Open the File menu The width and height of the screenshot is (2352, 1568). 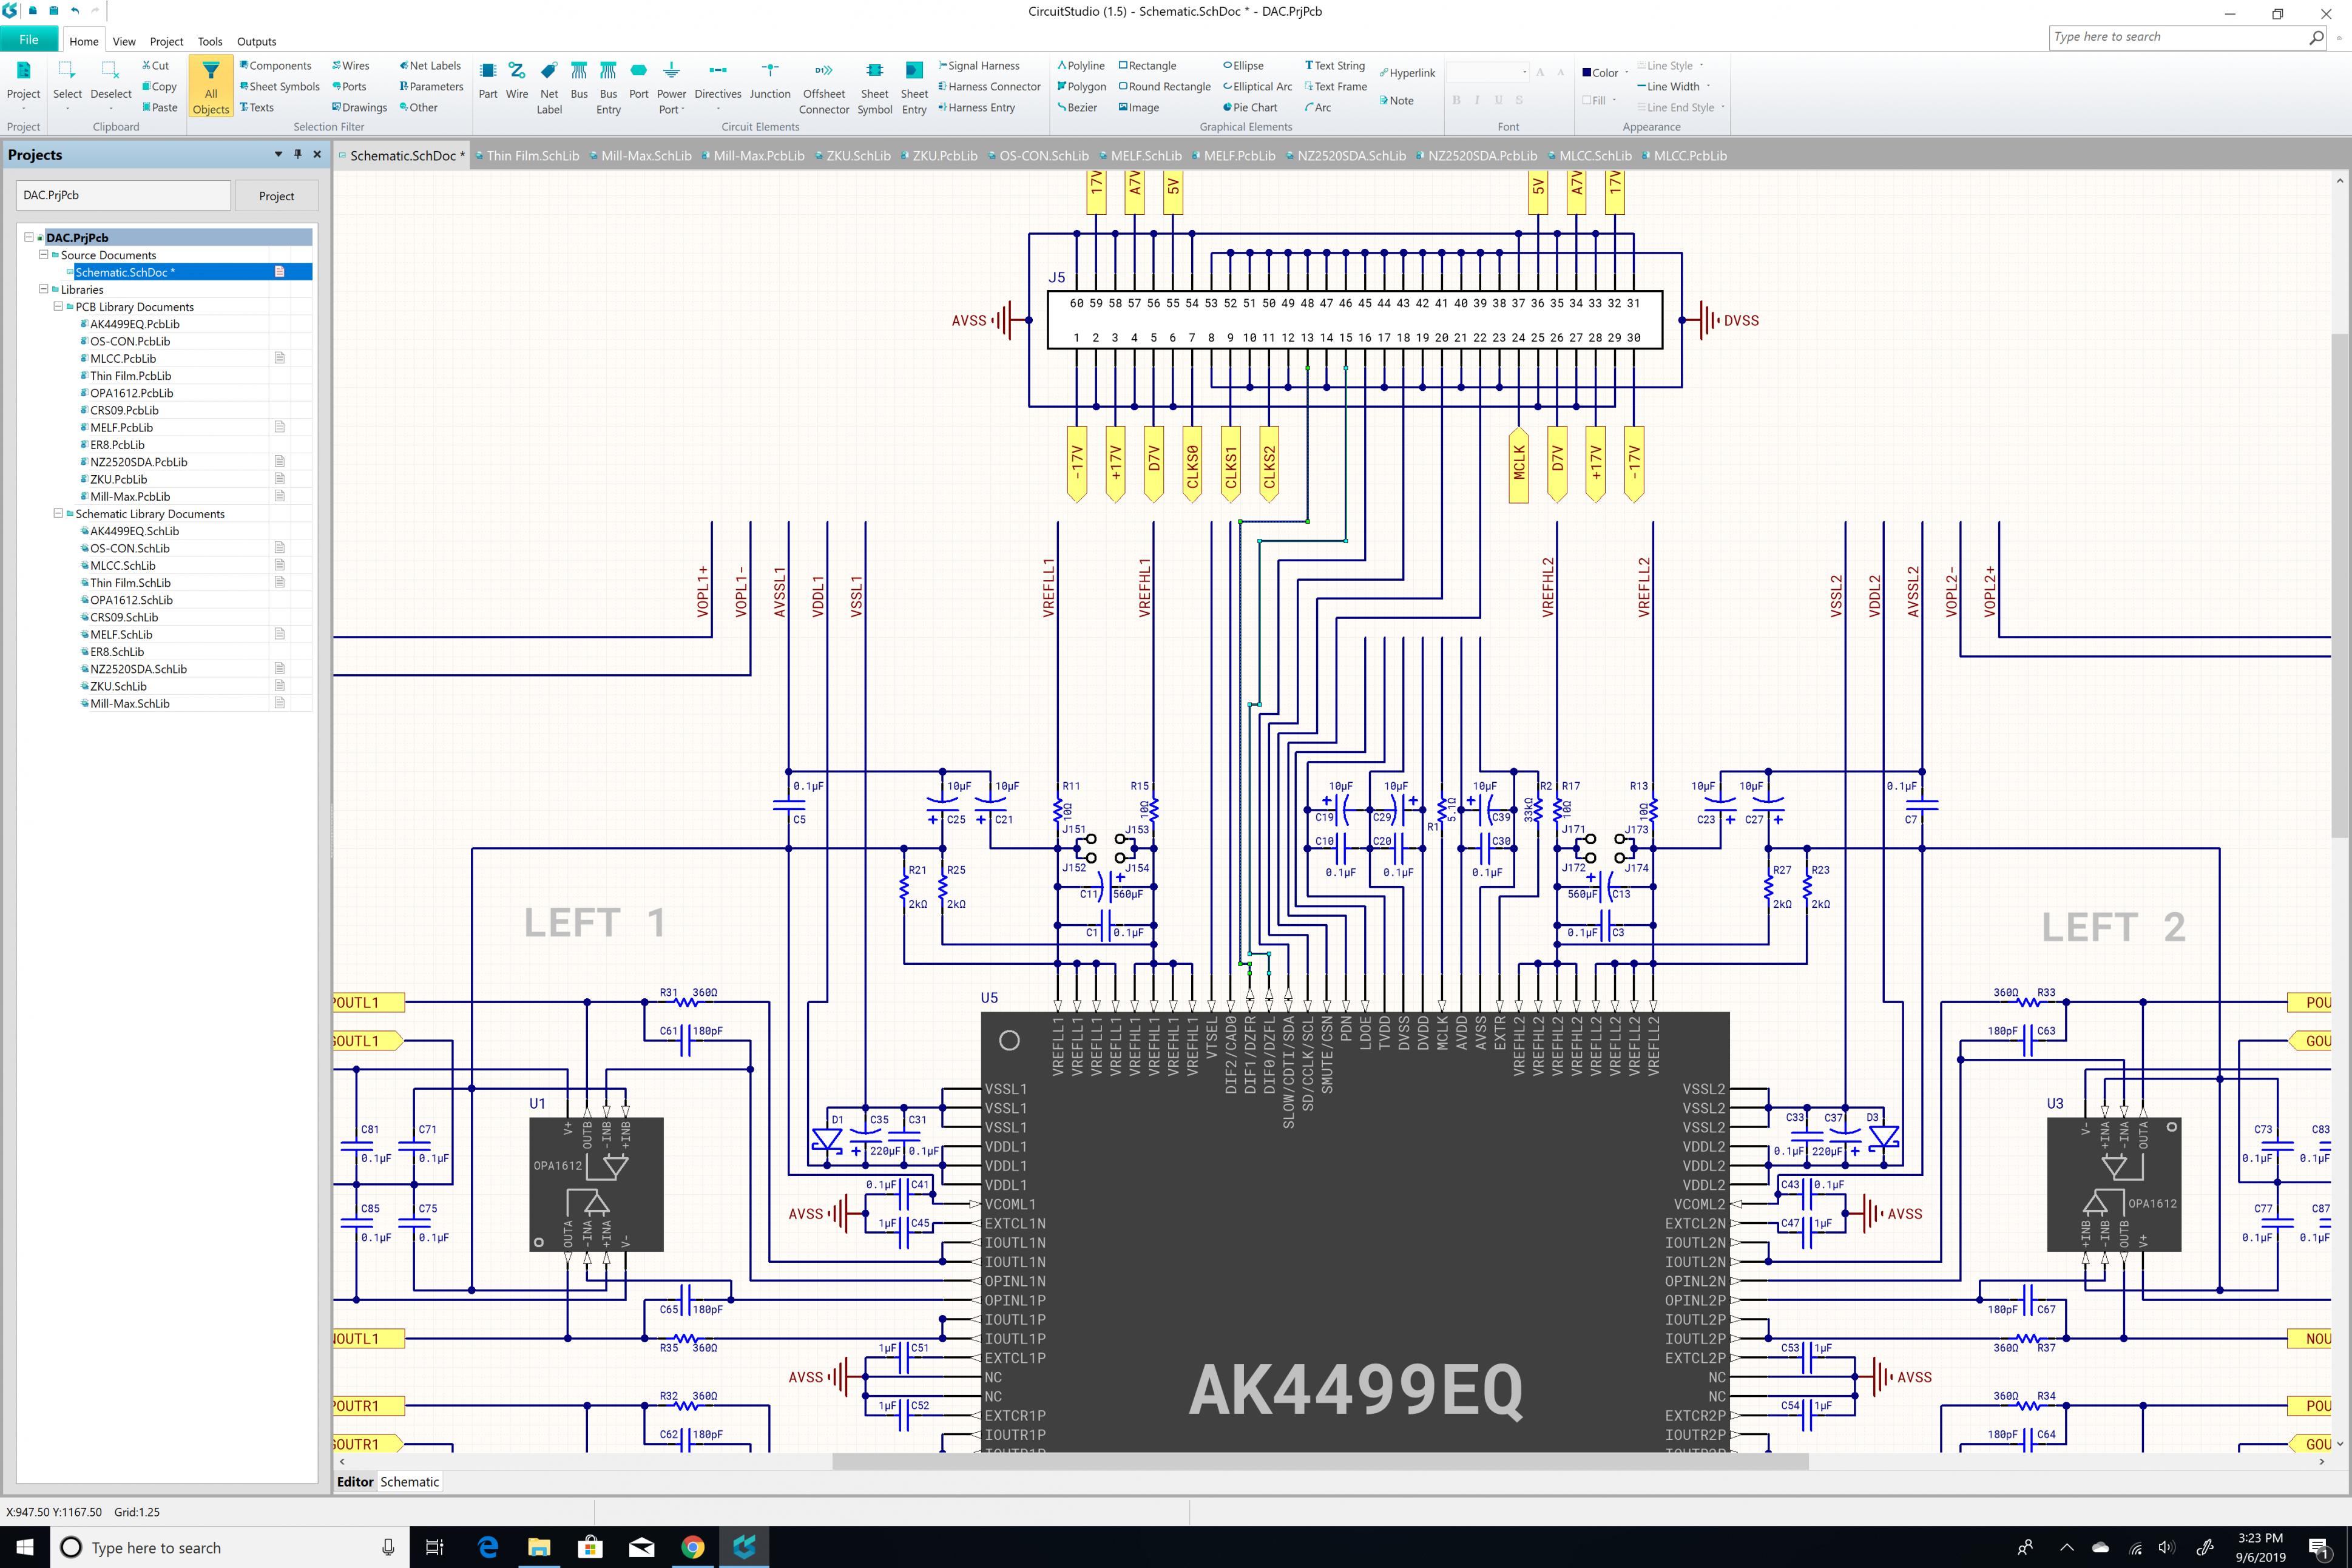click(x=29, y=40)
